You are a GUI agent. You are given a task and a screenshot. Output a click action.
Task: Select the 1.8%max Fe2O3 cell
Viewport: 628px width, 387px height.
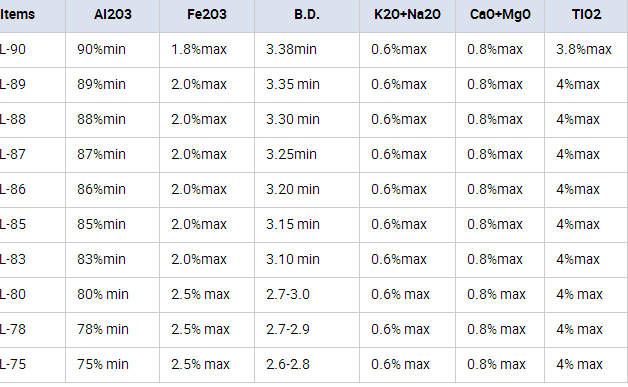point(207,50)
